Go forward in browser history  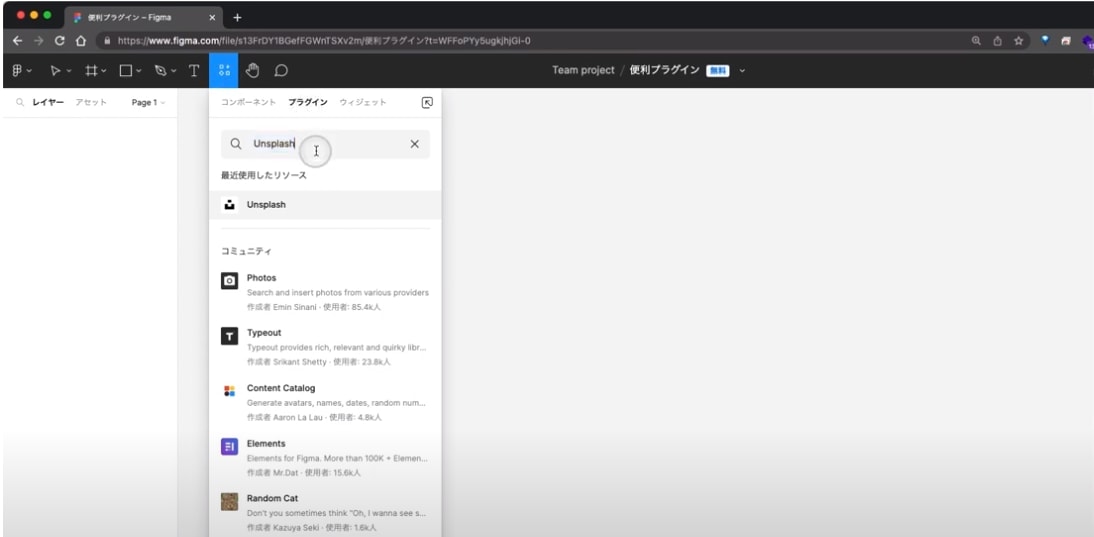38,41
